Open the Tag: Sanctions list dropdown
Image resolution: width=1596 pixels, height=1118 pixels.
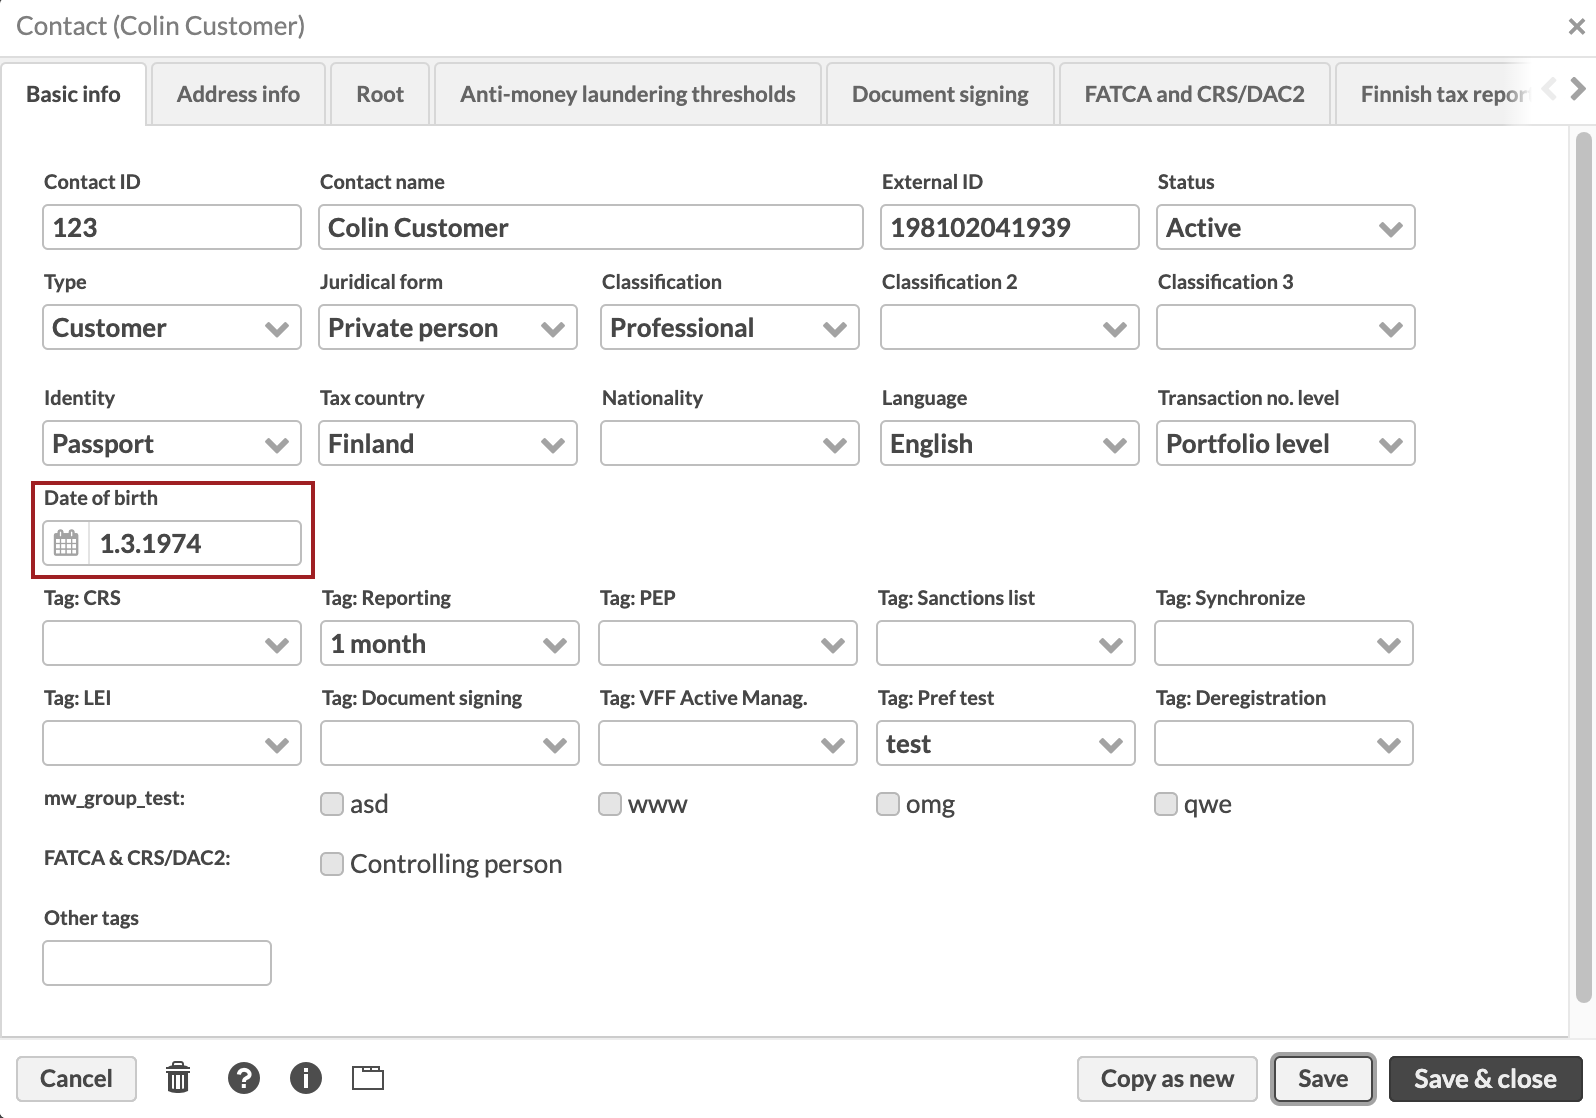coord(1006,643)
